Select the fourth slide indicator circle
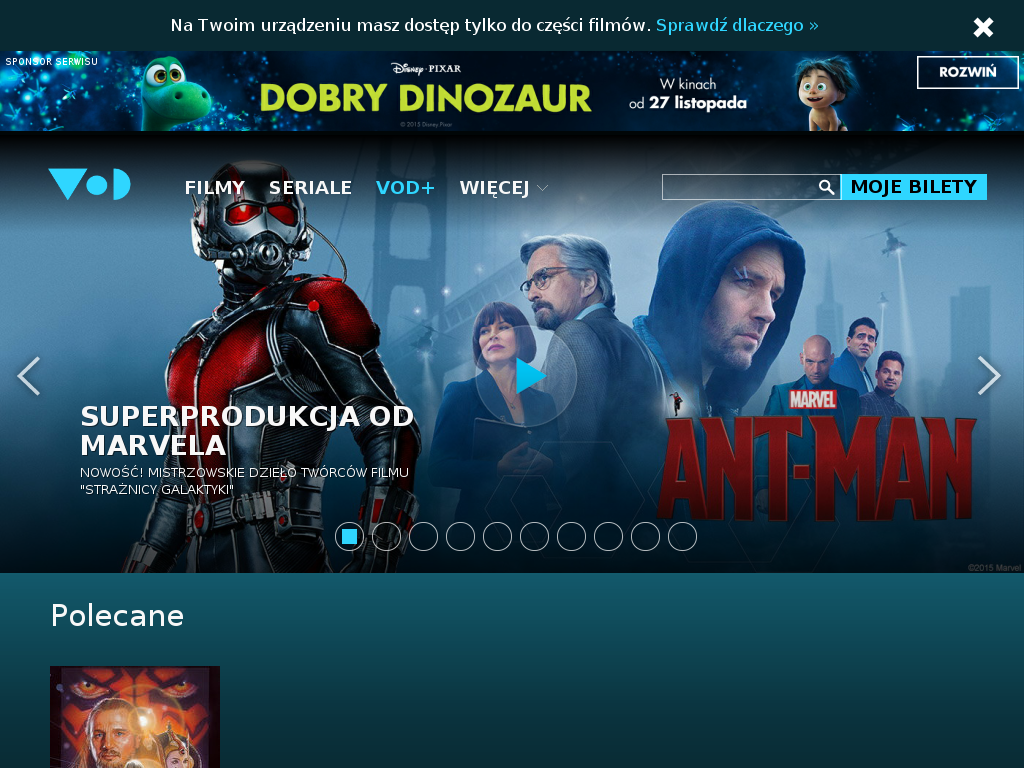The image size is (1024, 768). click(x=460, y=536)
